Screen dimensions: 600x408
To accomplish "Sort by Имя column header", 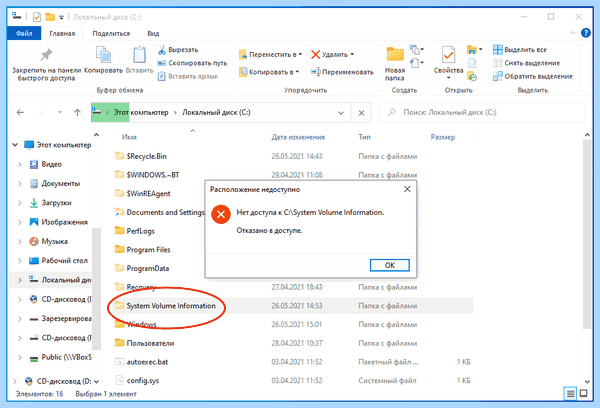I will (129, 137).
